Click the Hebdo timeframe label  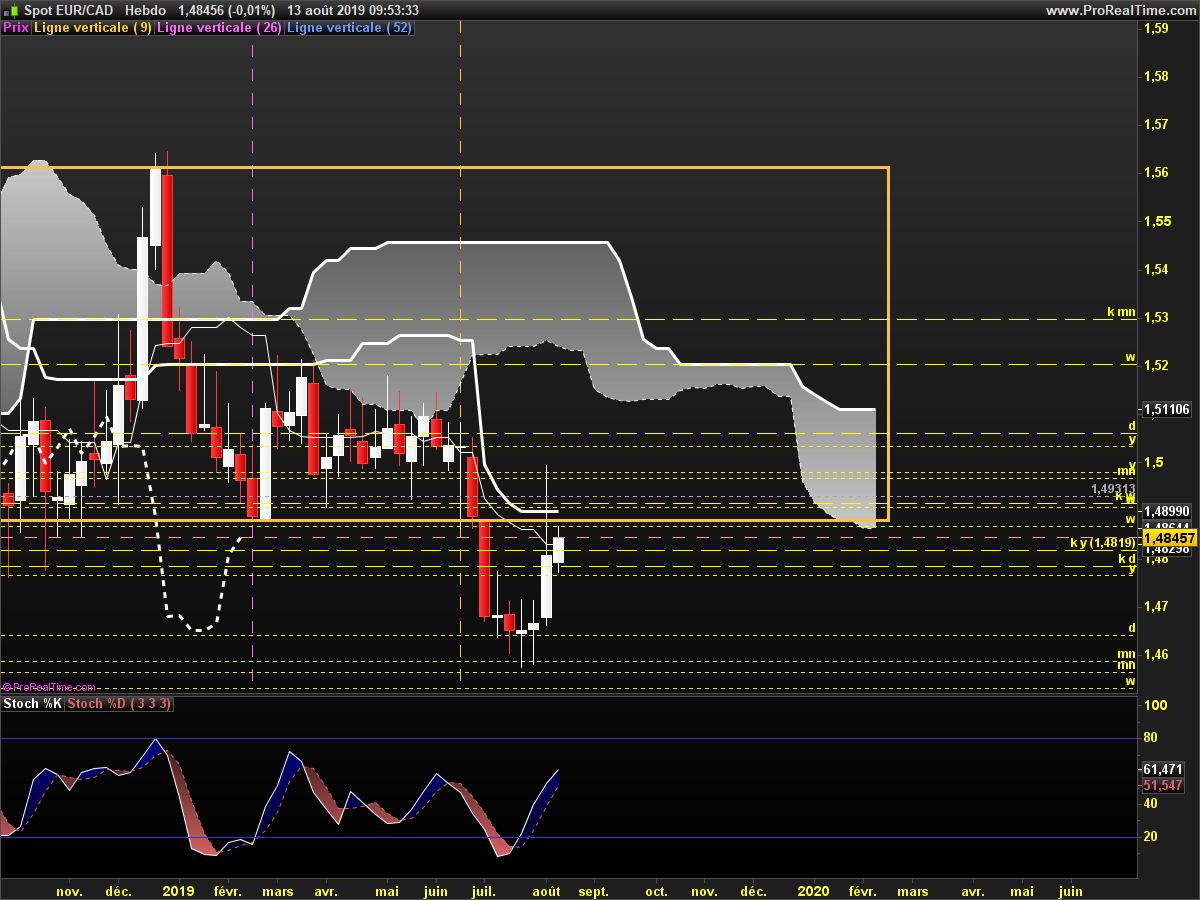tap(146, 10)
